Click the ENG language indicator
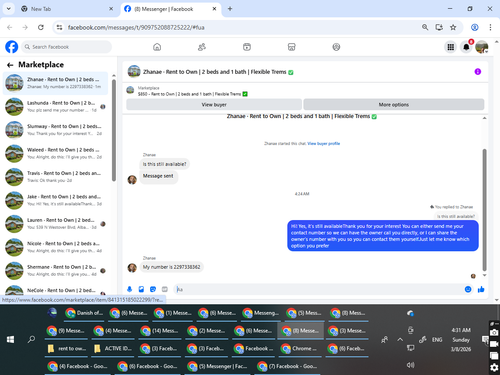The height and width of the screenshot is (375, 500). pos(437,340)
